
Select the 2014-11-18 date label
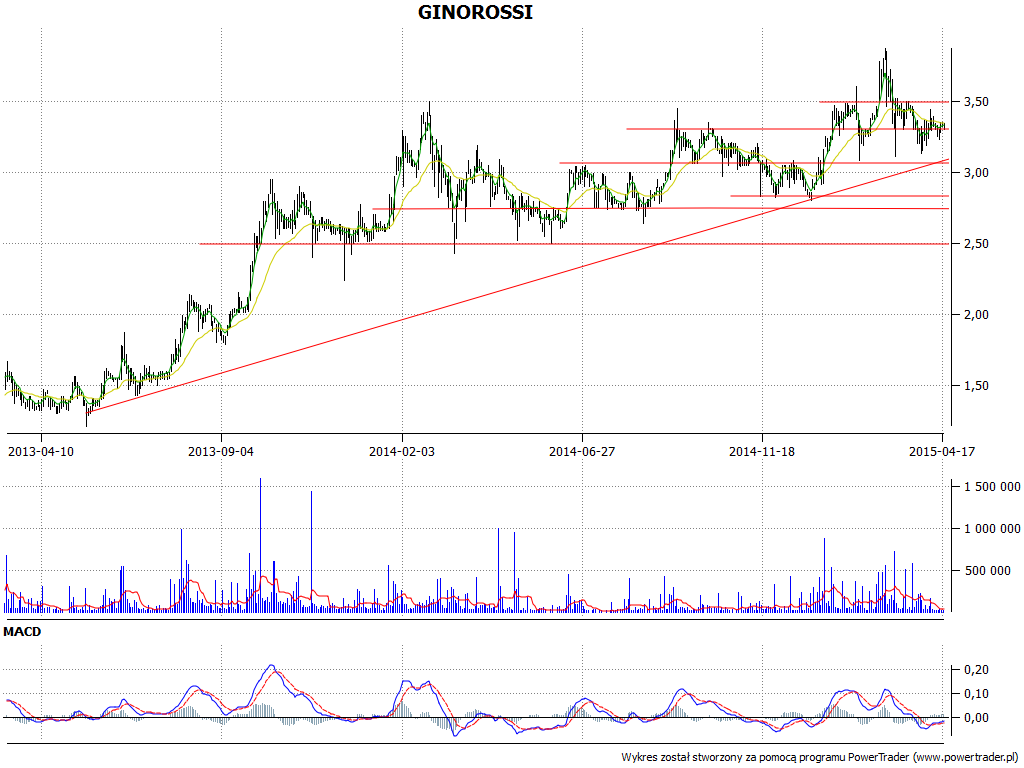[x=762, y=451]
